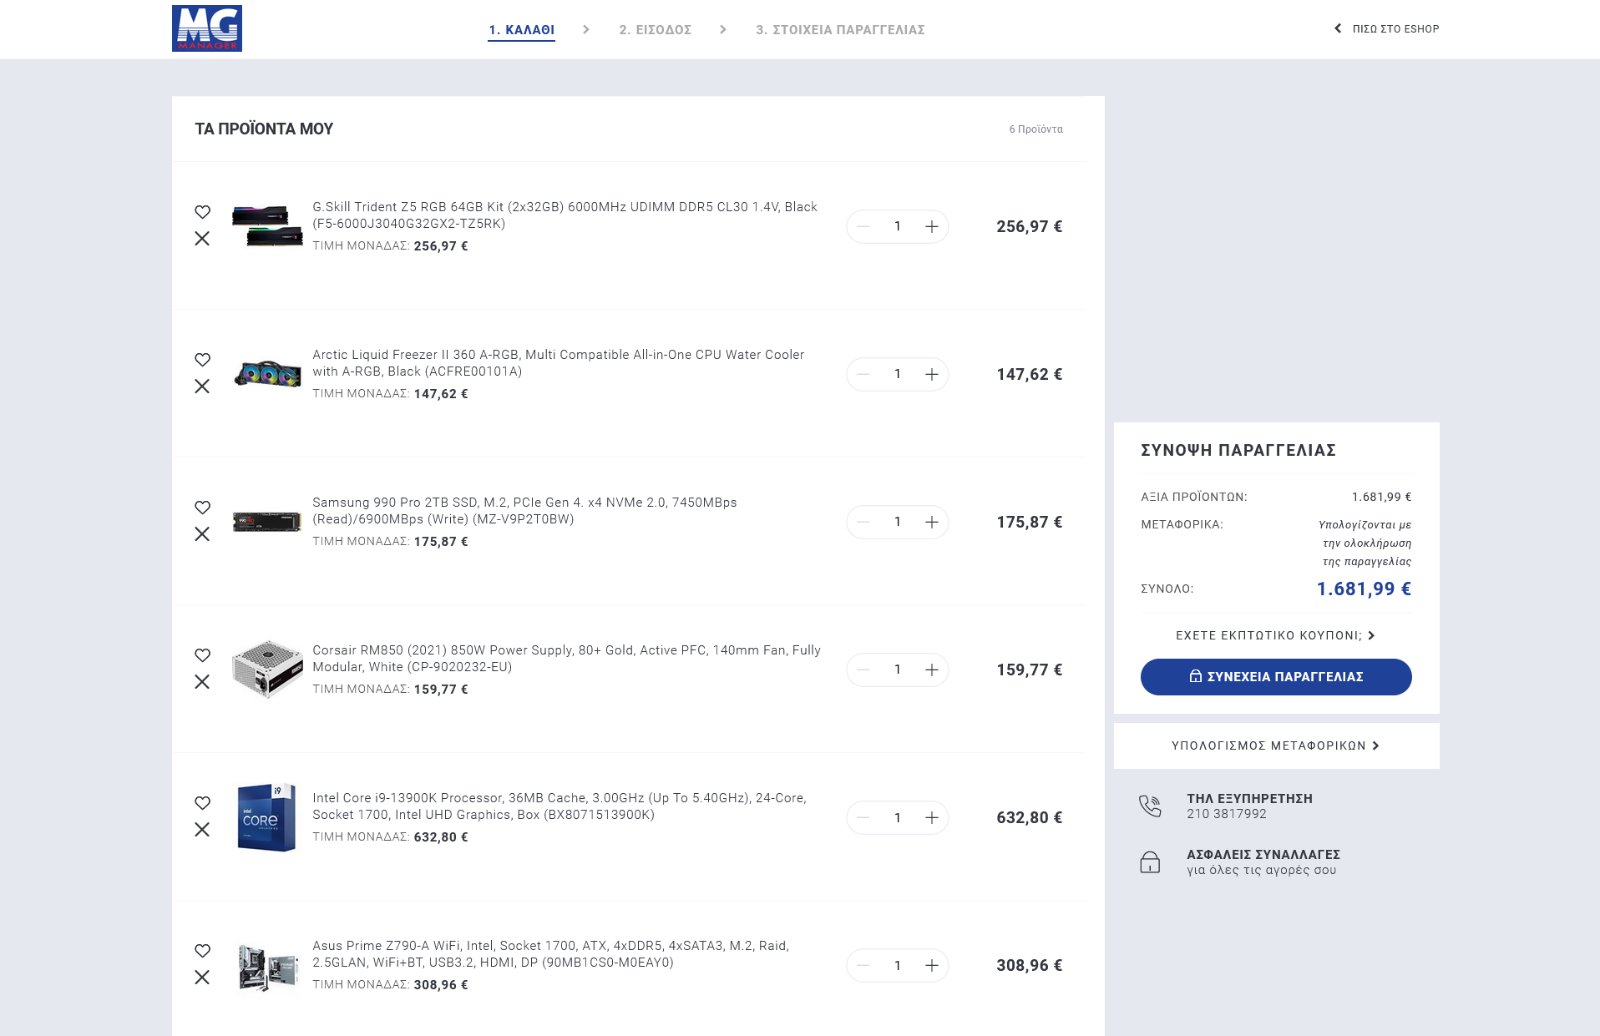The width and height of the screenshot is (1600, 1036).
Task: Open Samsung 990 Pro 2TB product title
Action: [524, 511]
